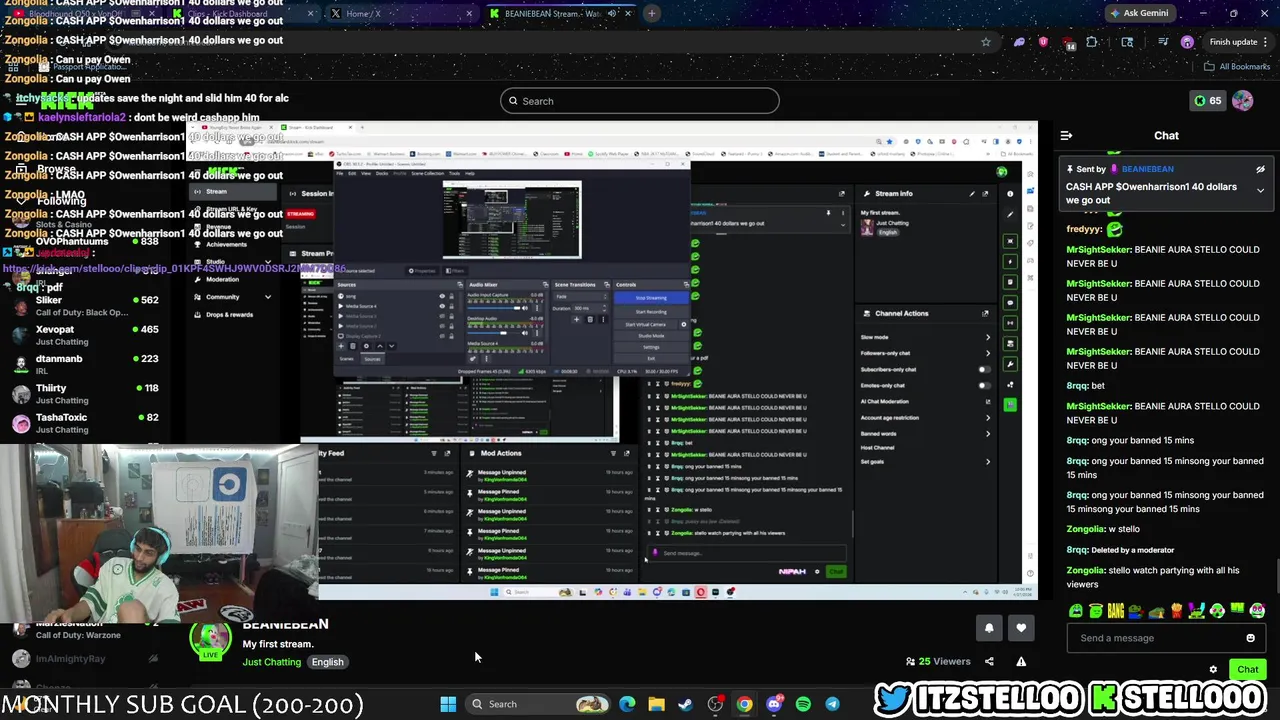Click Ask Gemini in Chrome
Viewport: 1280px width, 720px height.
1138,14
